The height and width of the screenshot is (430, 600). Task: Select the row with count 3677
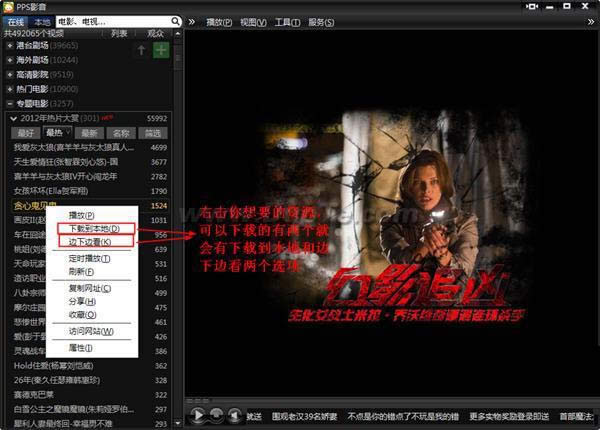(x=90, y=162)
